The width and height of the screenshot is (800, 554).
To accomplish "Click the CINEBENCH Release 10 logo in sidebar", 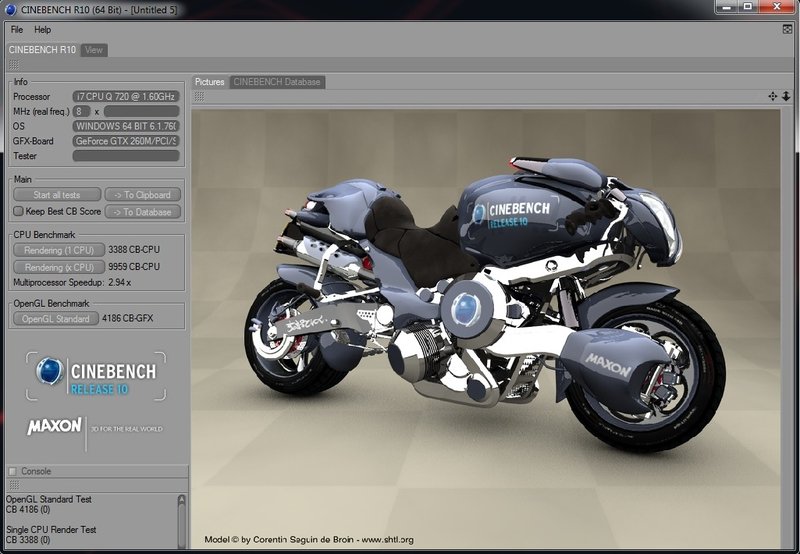I will 96,376.
